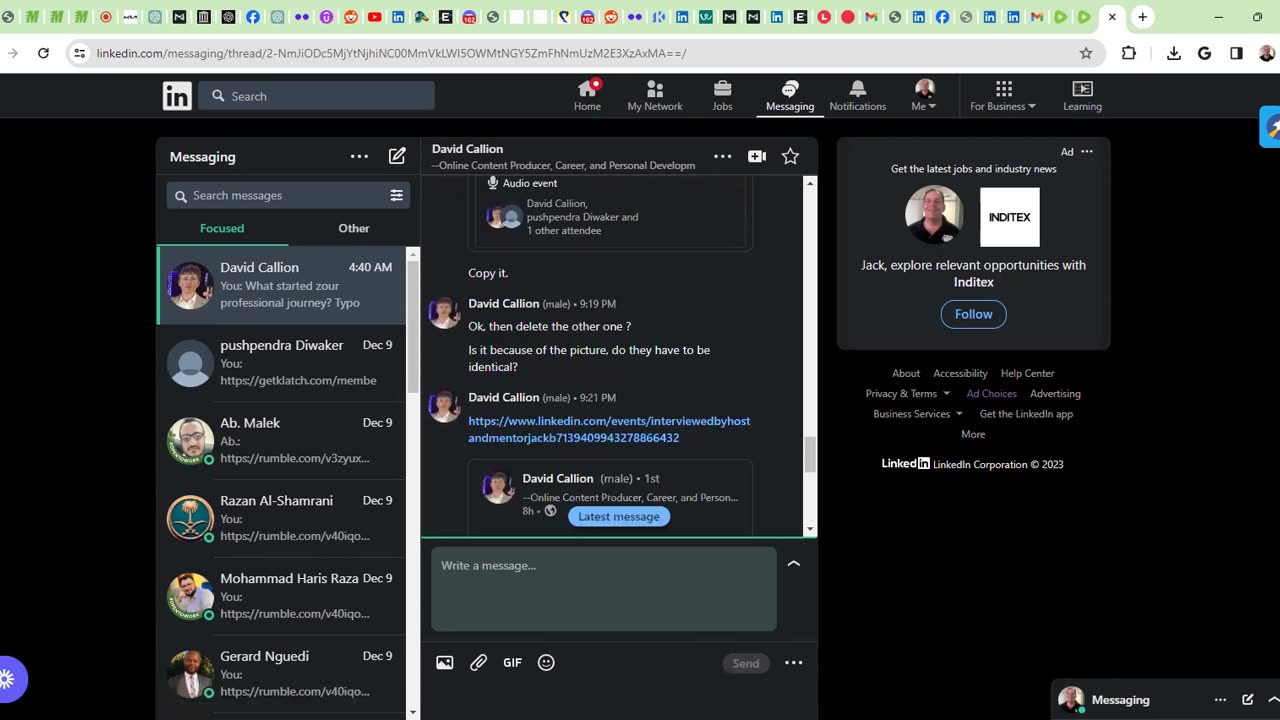Switch to the Other tab
The image size is (1280, 720).
point(354,228)
